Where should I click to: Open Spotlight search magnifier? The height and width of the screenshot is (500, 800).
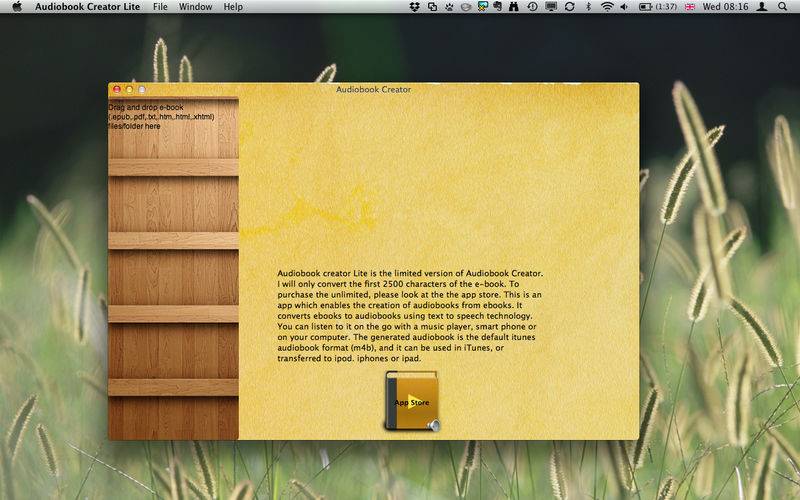[x=783, y=7]
